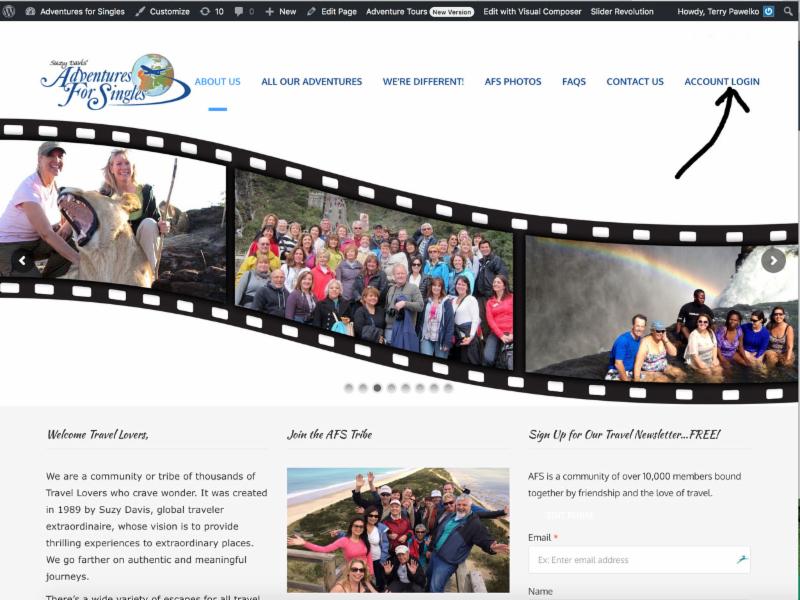The width and height of the screenshot is (800, 600).
Task: Advance to the next slide with right arrow
Action: [773, 260]
